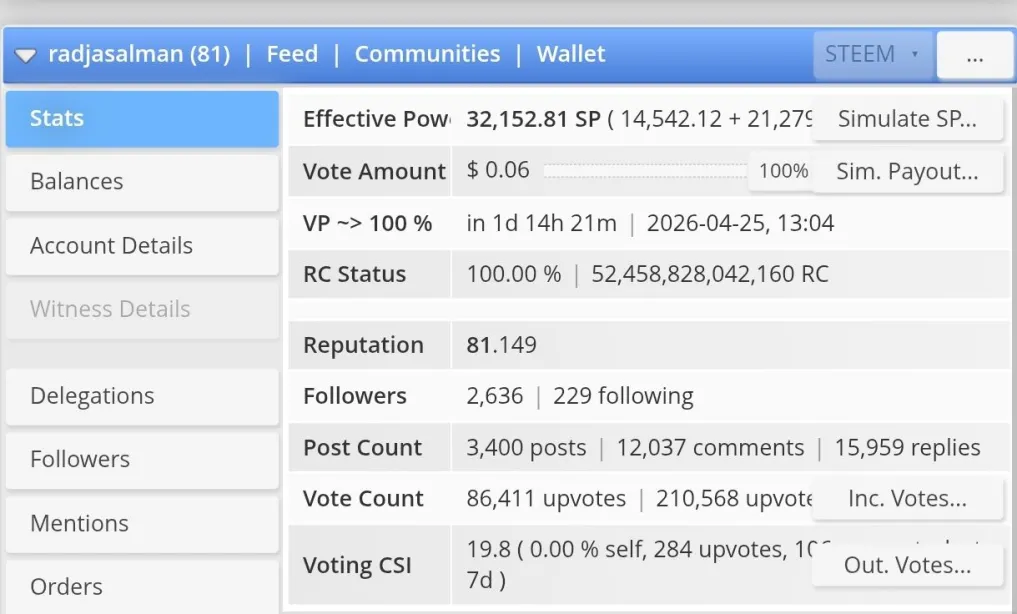Image resolution: width=1017 pixels, height=614 pixels.
Task: Show the Delegations tab
Action: tap(142, 396)
